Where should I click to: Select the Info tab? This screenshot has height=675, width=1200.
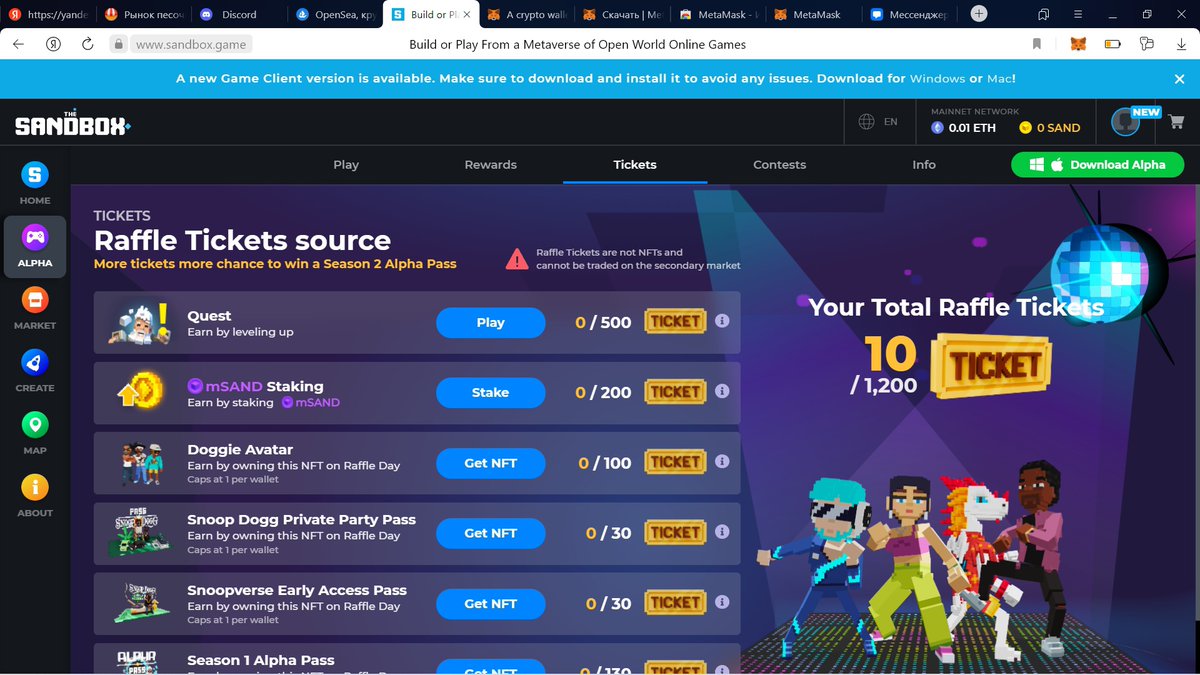pos(924,164)
